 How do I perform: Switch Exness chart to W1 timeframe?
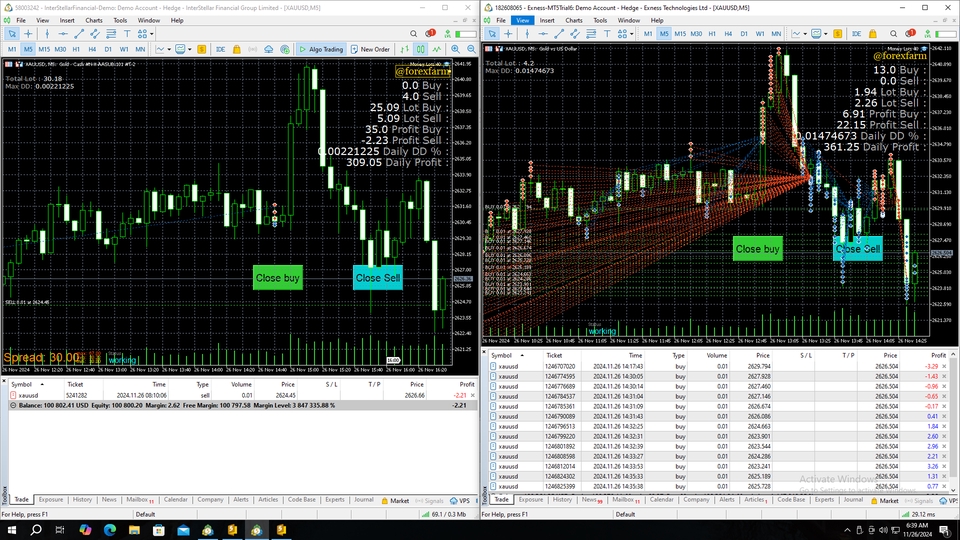[x=760, y=34]
